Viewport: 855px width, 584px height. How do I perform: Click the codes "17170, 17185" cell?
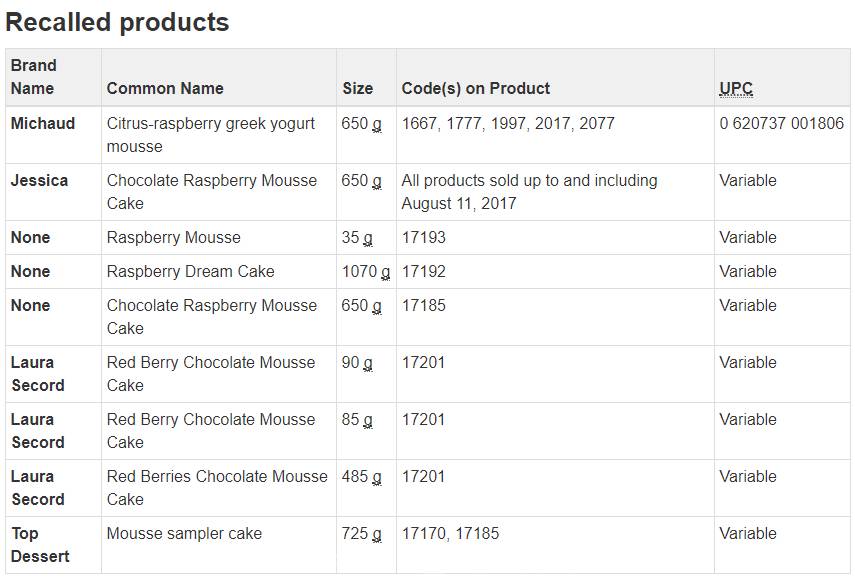450,533
